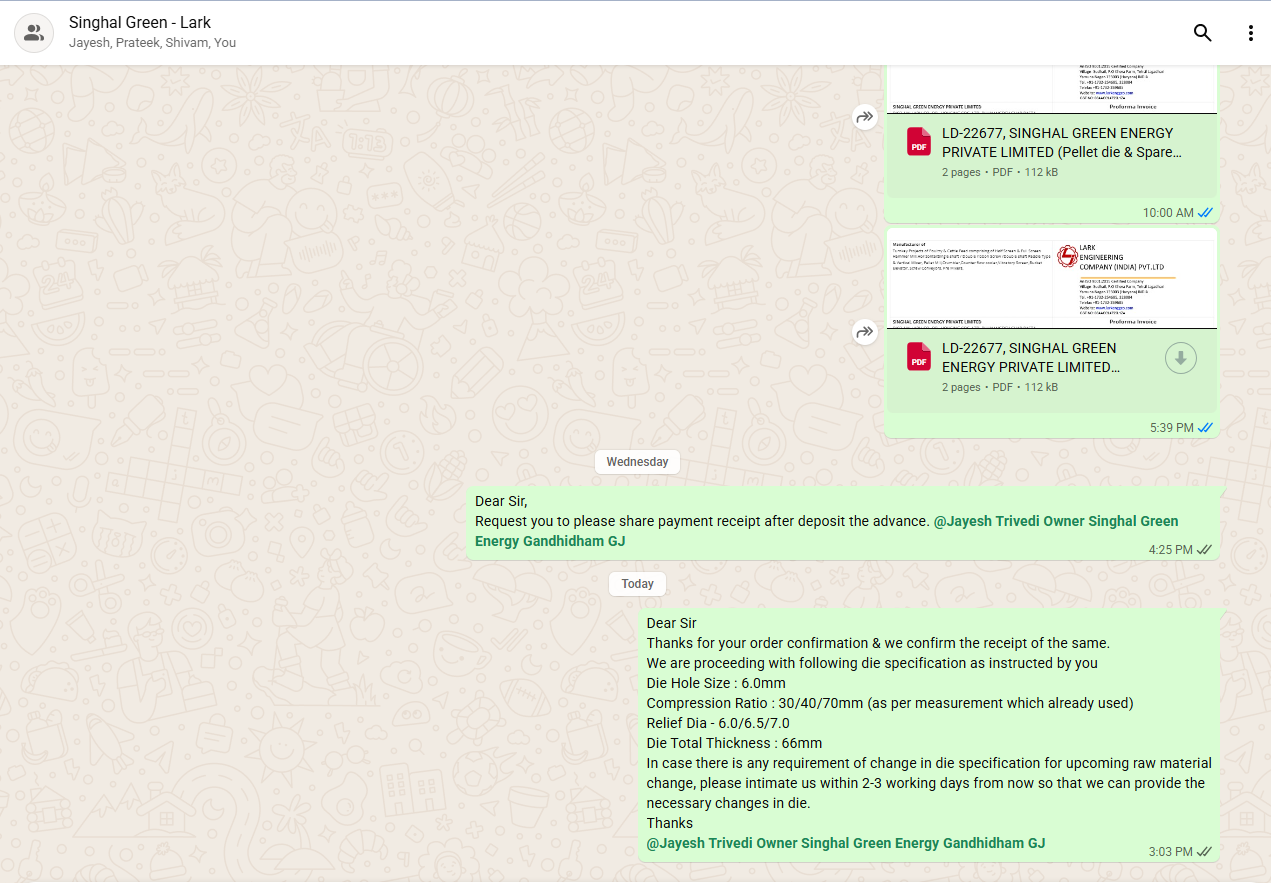
Task: Open PDF preview showing Lark Engineering logo
Action: pyautogui.click(x=1050, y=280)
